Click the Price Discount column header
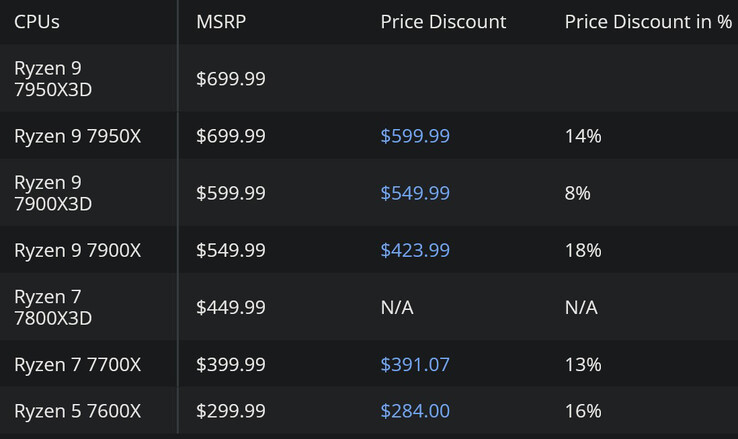Image resolution: width=738 pixels, height=439 pixels. coord(443,22)
